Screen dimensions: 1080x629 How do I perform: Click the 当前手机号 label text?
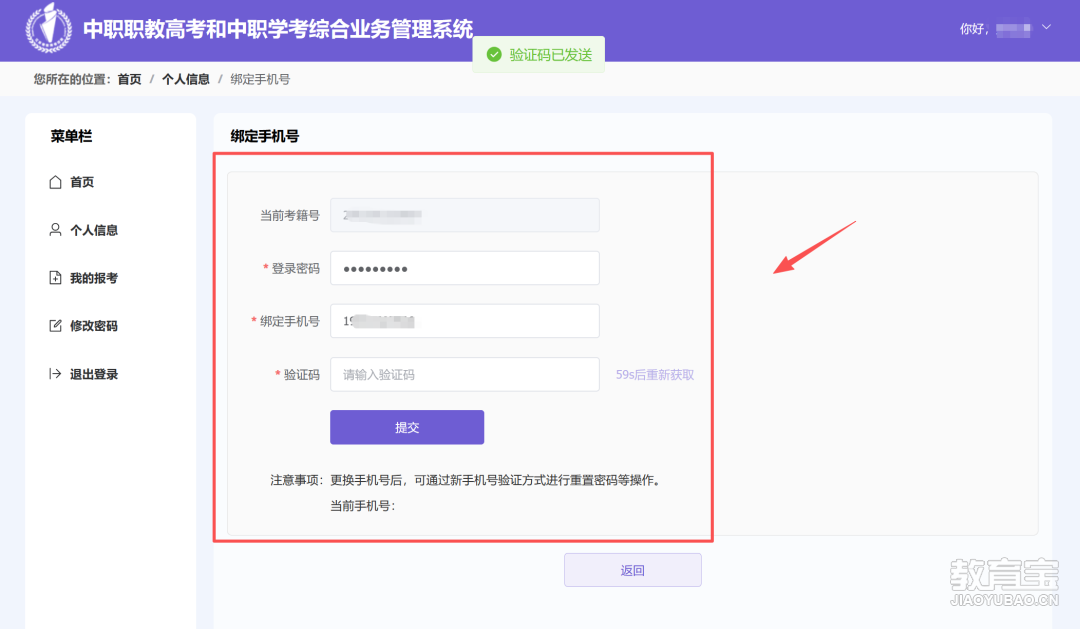[363, 506]
